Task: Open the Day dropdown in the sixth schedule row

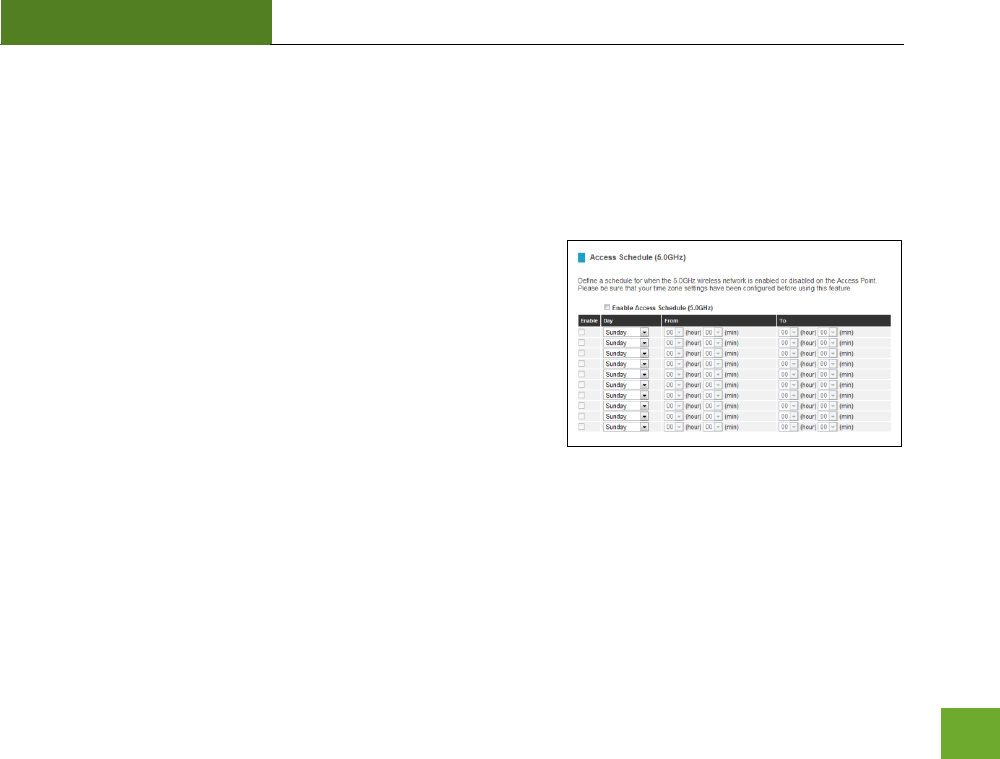Action: tap(626, 385)
